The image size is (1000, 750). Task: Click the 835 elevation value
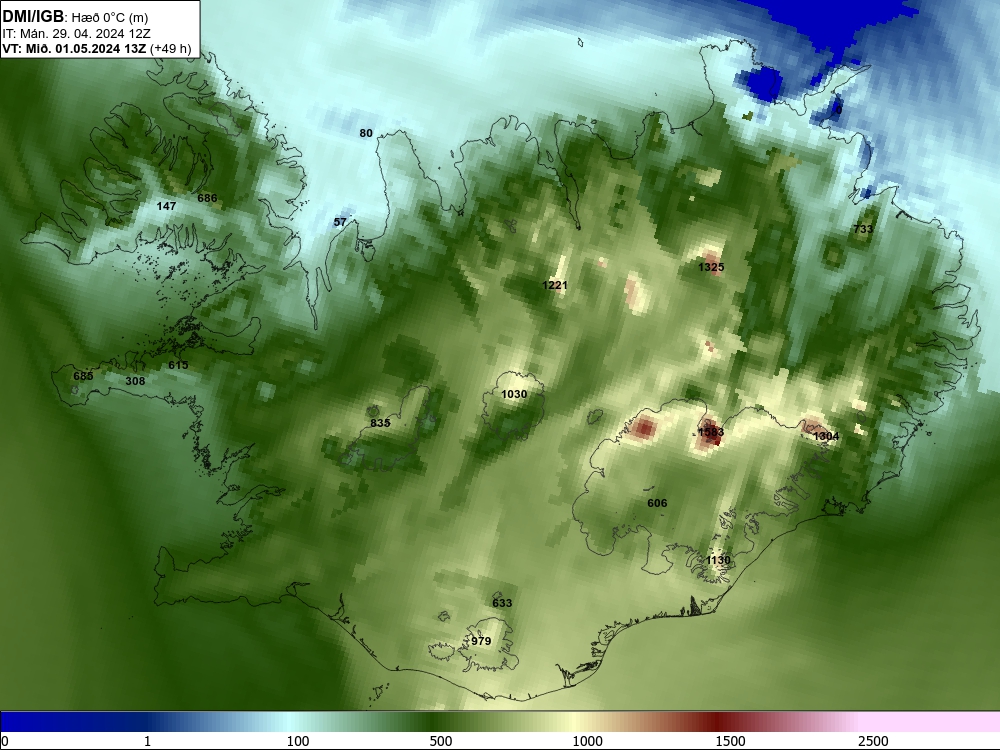380,423
